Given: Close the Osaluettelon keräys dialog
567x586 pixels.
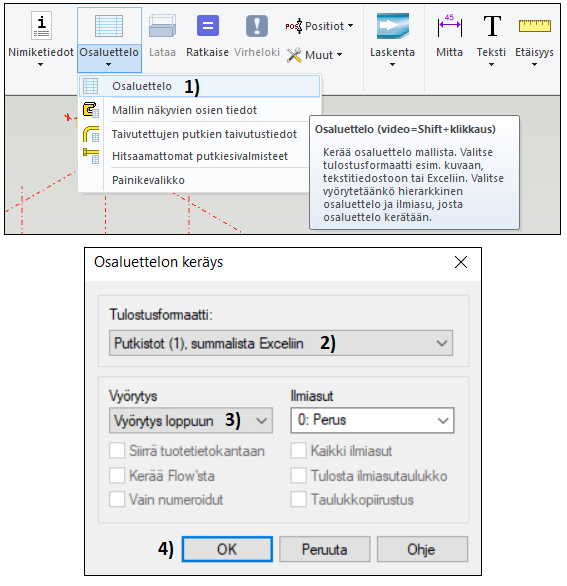Looking at the screenshot, I should (x=461, y=262).
